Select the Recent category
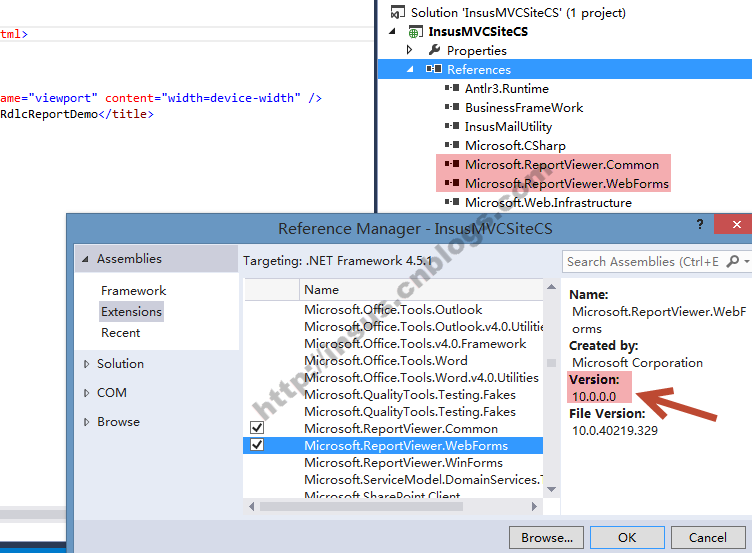752x553 pixels. pyautogui.click(x=120, y=333)
